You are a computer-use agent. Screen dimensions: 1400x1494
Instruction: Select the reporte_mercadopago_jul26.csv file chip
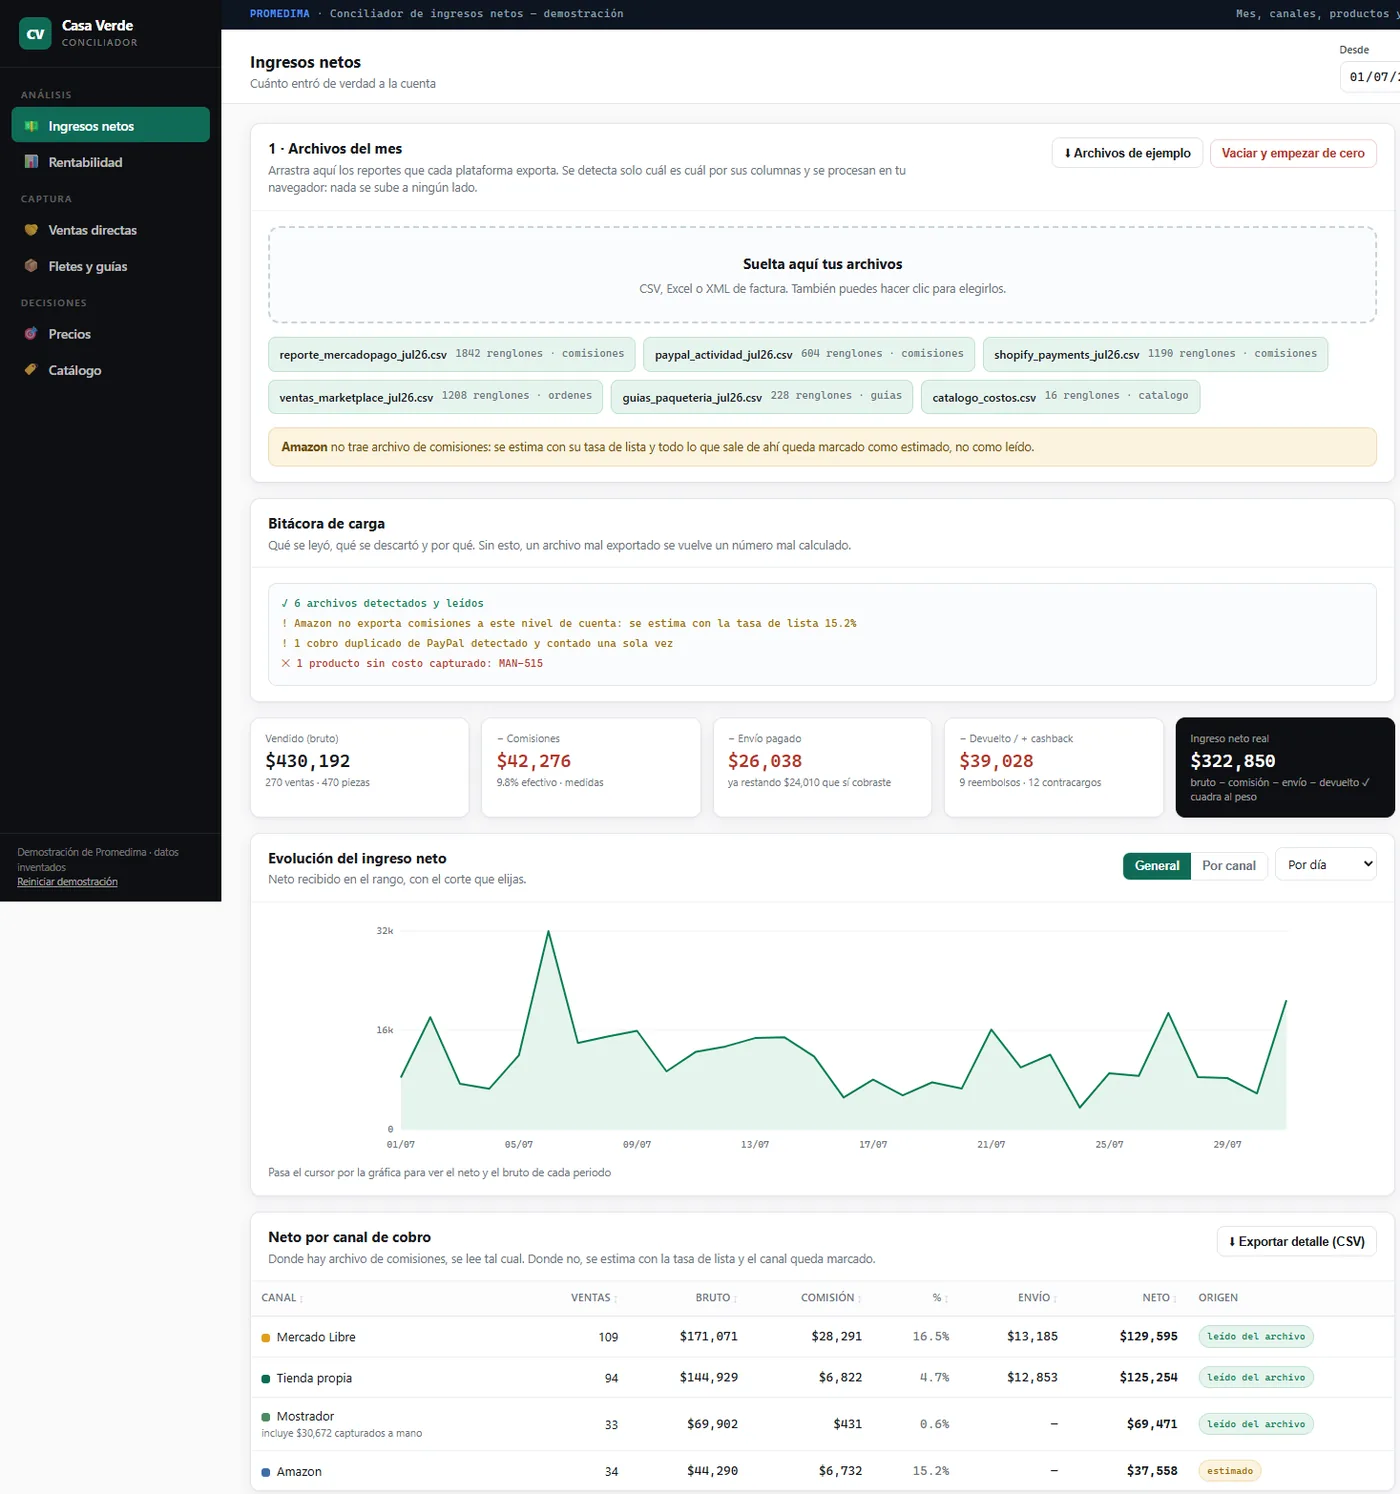click(451, 354)
